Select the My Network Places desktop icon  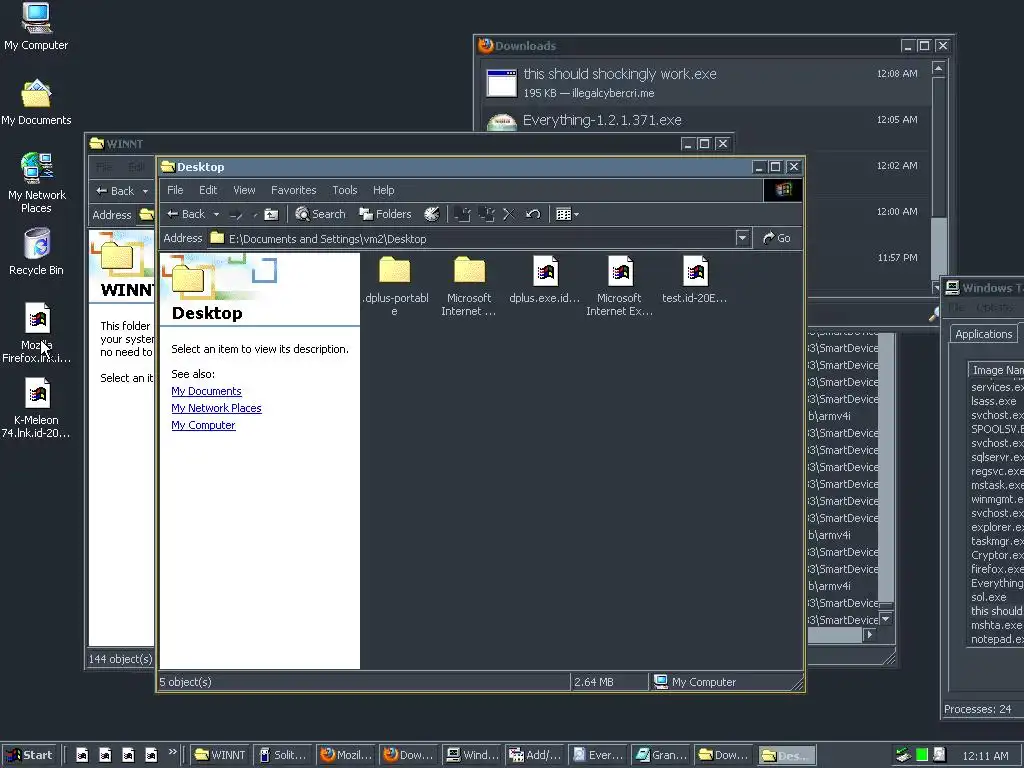(37, 183)
